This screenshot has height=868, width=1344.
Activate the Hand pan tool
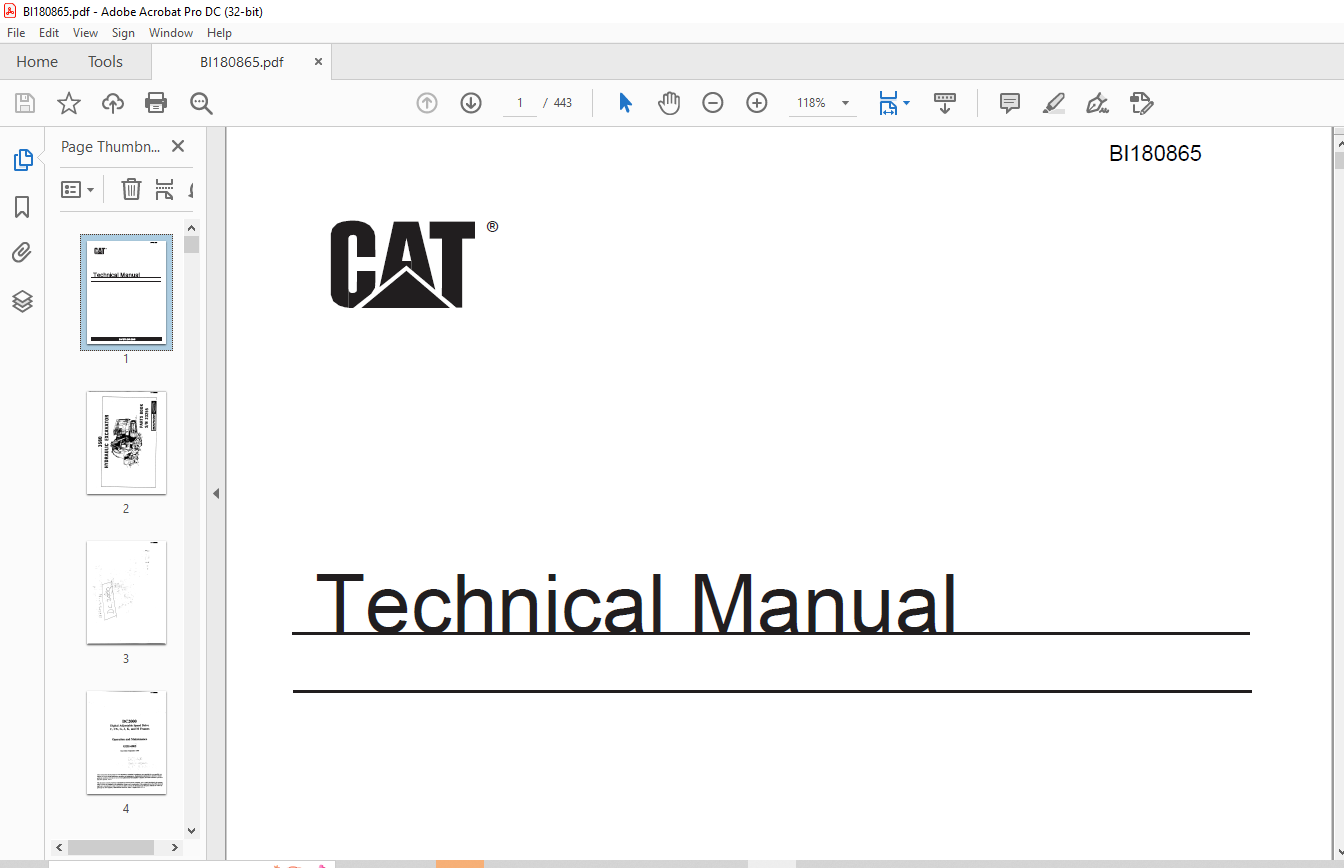(x=669, y=103)
